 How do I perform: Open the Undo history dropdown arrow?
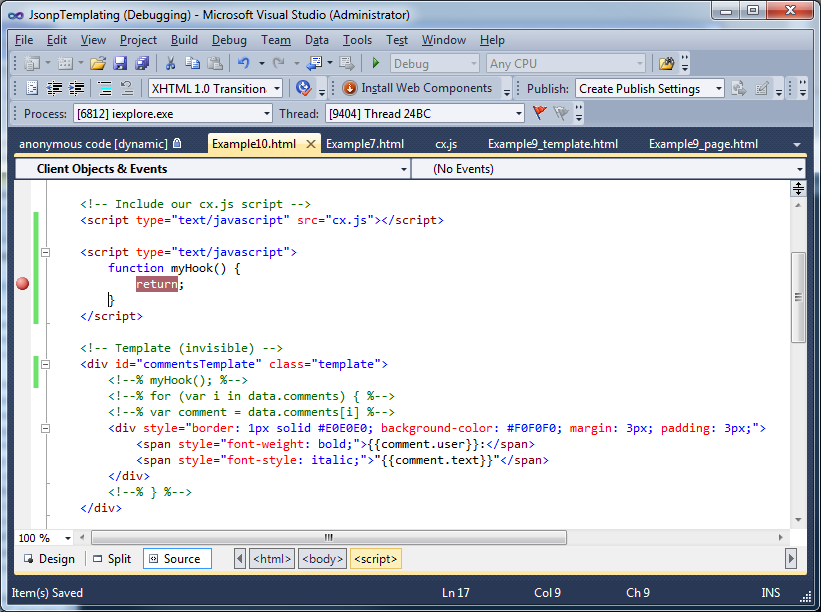click(261, 63)
